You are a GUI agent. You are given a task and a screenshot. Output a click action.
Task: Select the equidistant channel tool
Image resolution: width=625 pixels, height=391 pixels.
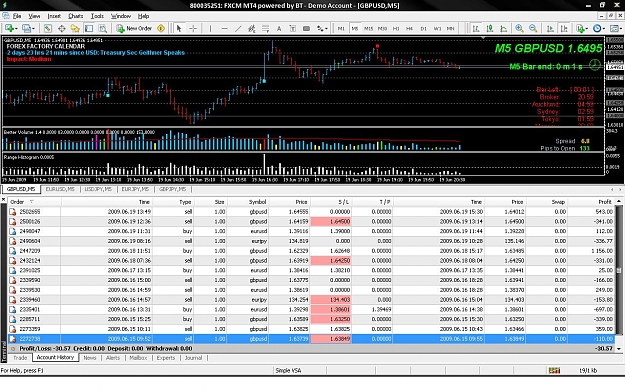pos(252,28)
